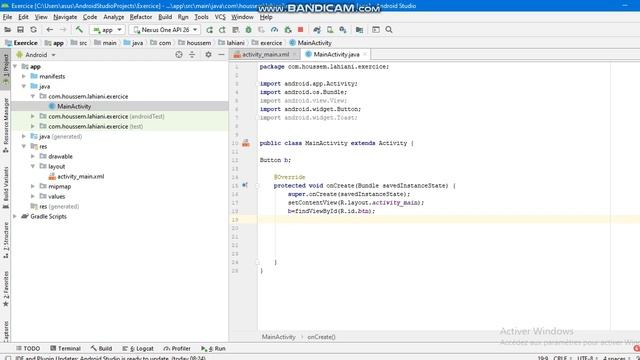Image resolution: width=640 pixels, height=360 pixels.
Task: Open the AVD Manager icon
Action: point(330,30)
